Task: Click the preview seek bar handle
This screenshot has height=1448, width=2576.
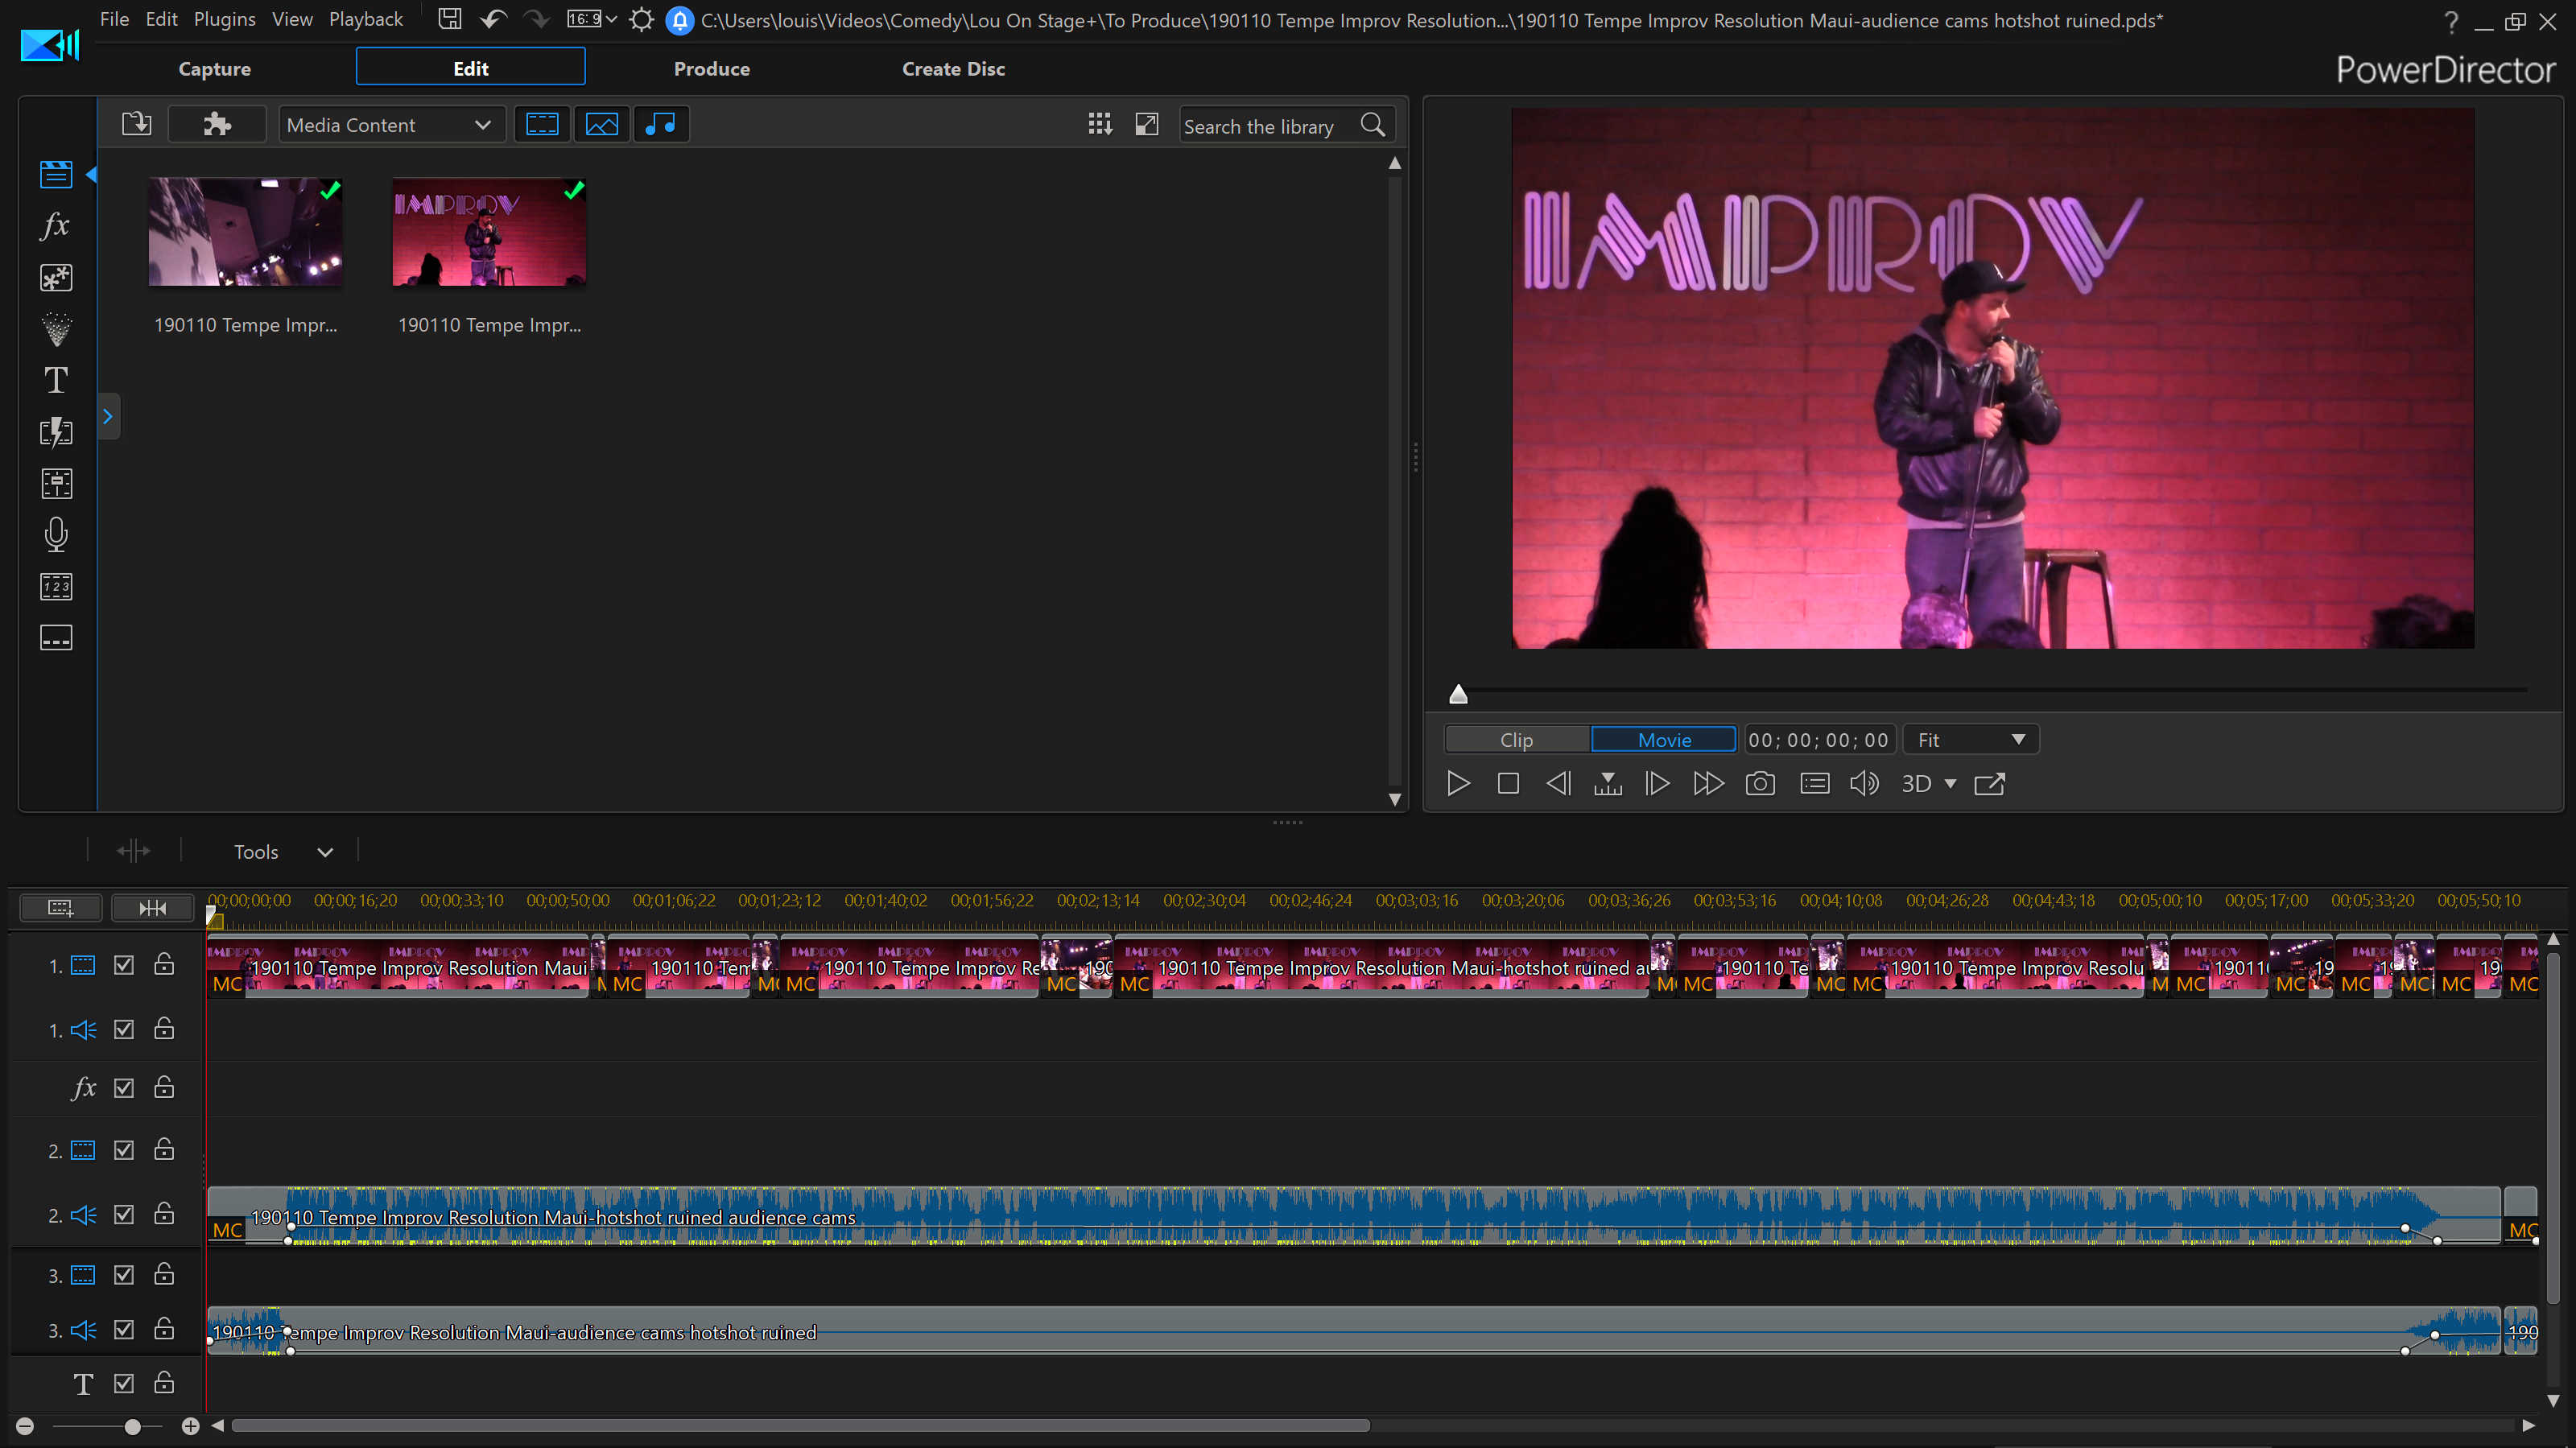Action: pos(1458,694)
